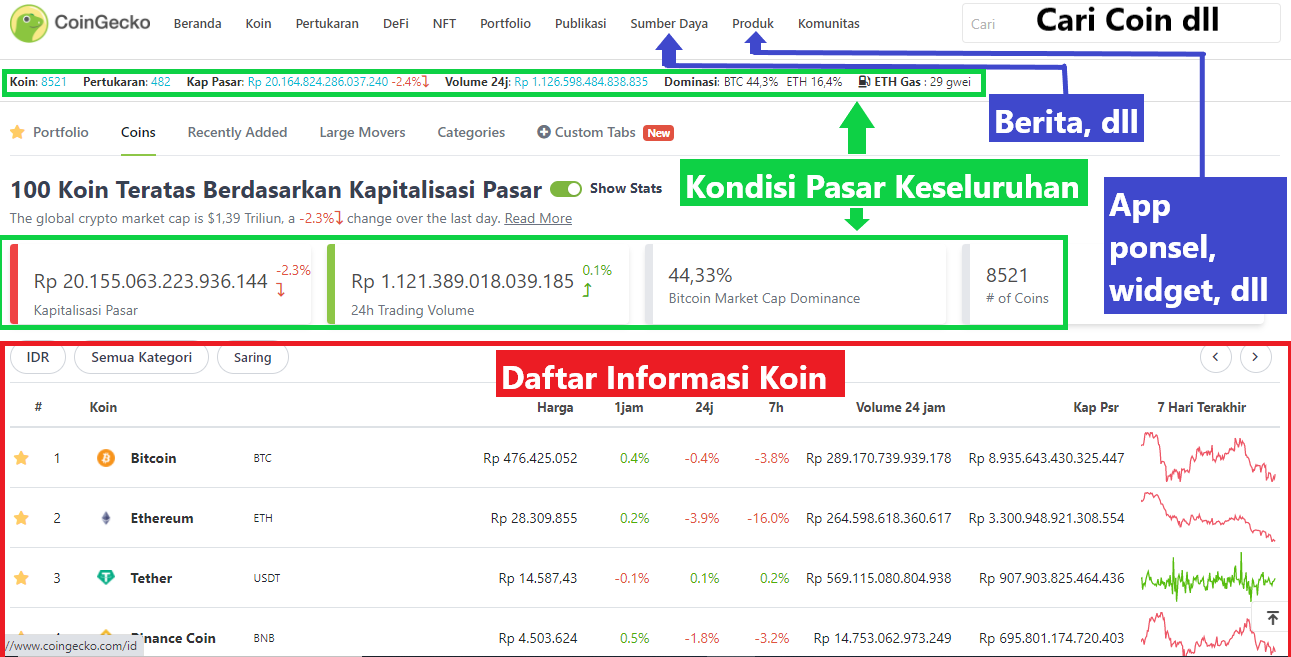This screenshot has height=657, width=1291.
Task: Click Ethereum's 7-day sparkline chart
Action: [x=1208, y=518]
